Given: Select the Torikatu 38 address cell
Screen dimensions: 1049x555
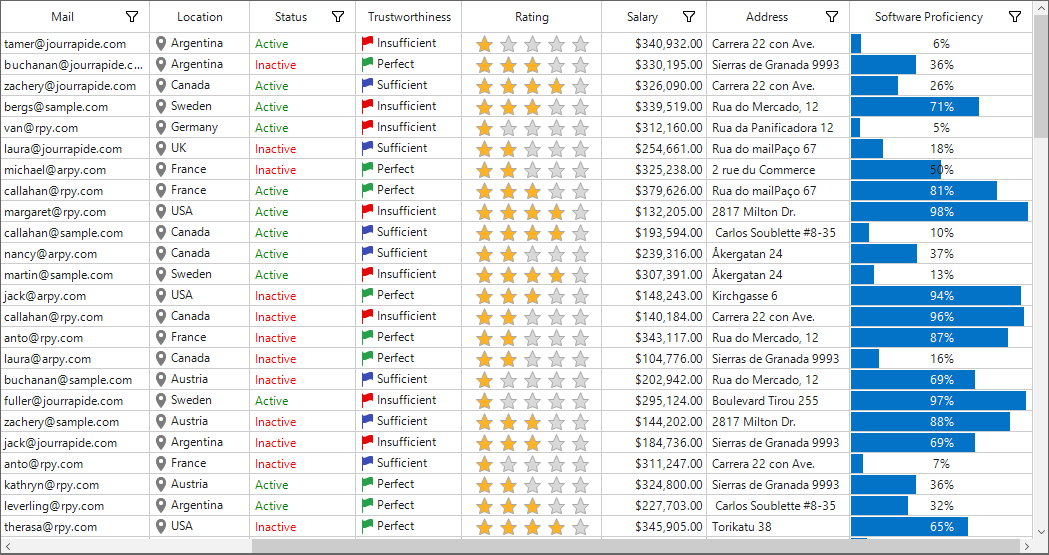Looking at the screenshot, I should click(778, 526).
